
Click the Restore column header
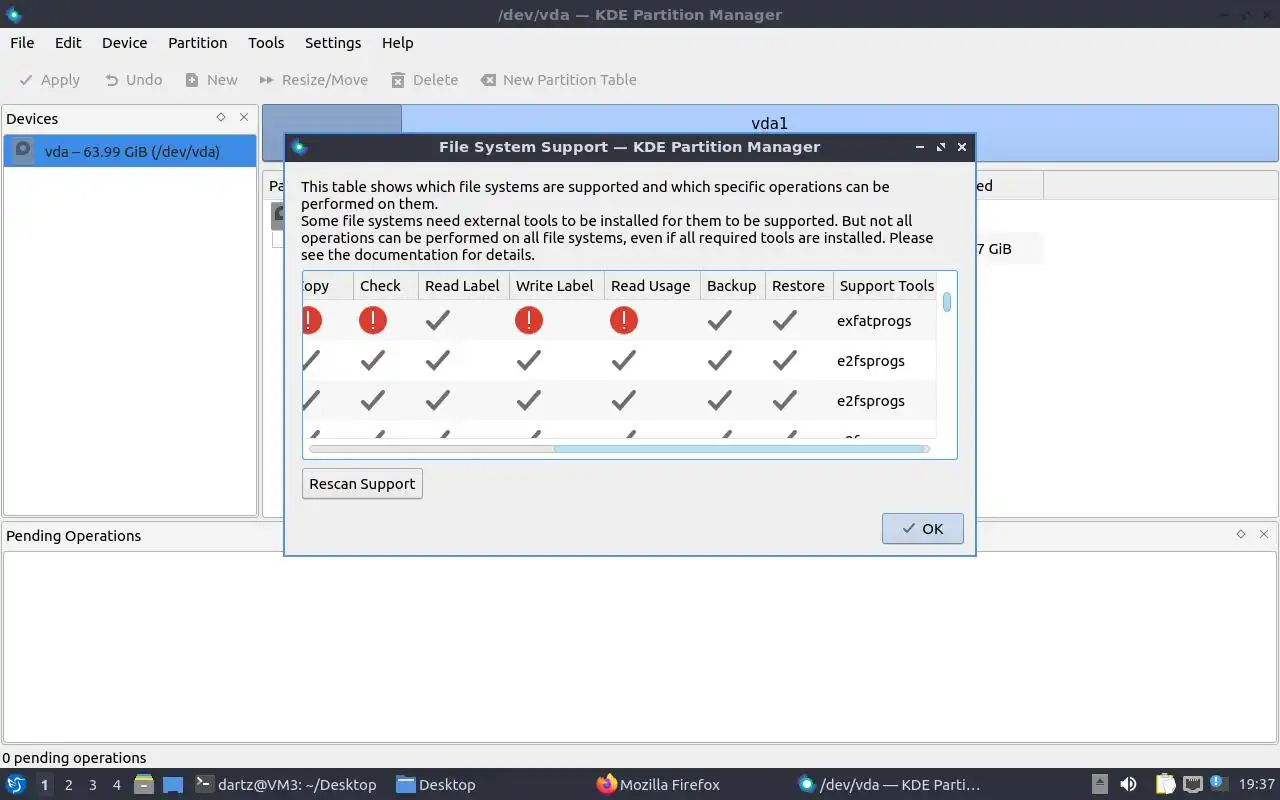(799, 286)
